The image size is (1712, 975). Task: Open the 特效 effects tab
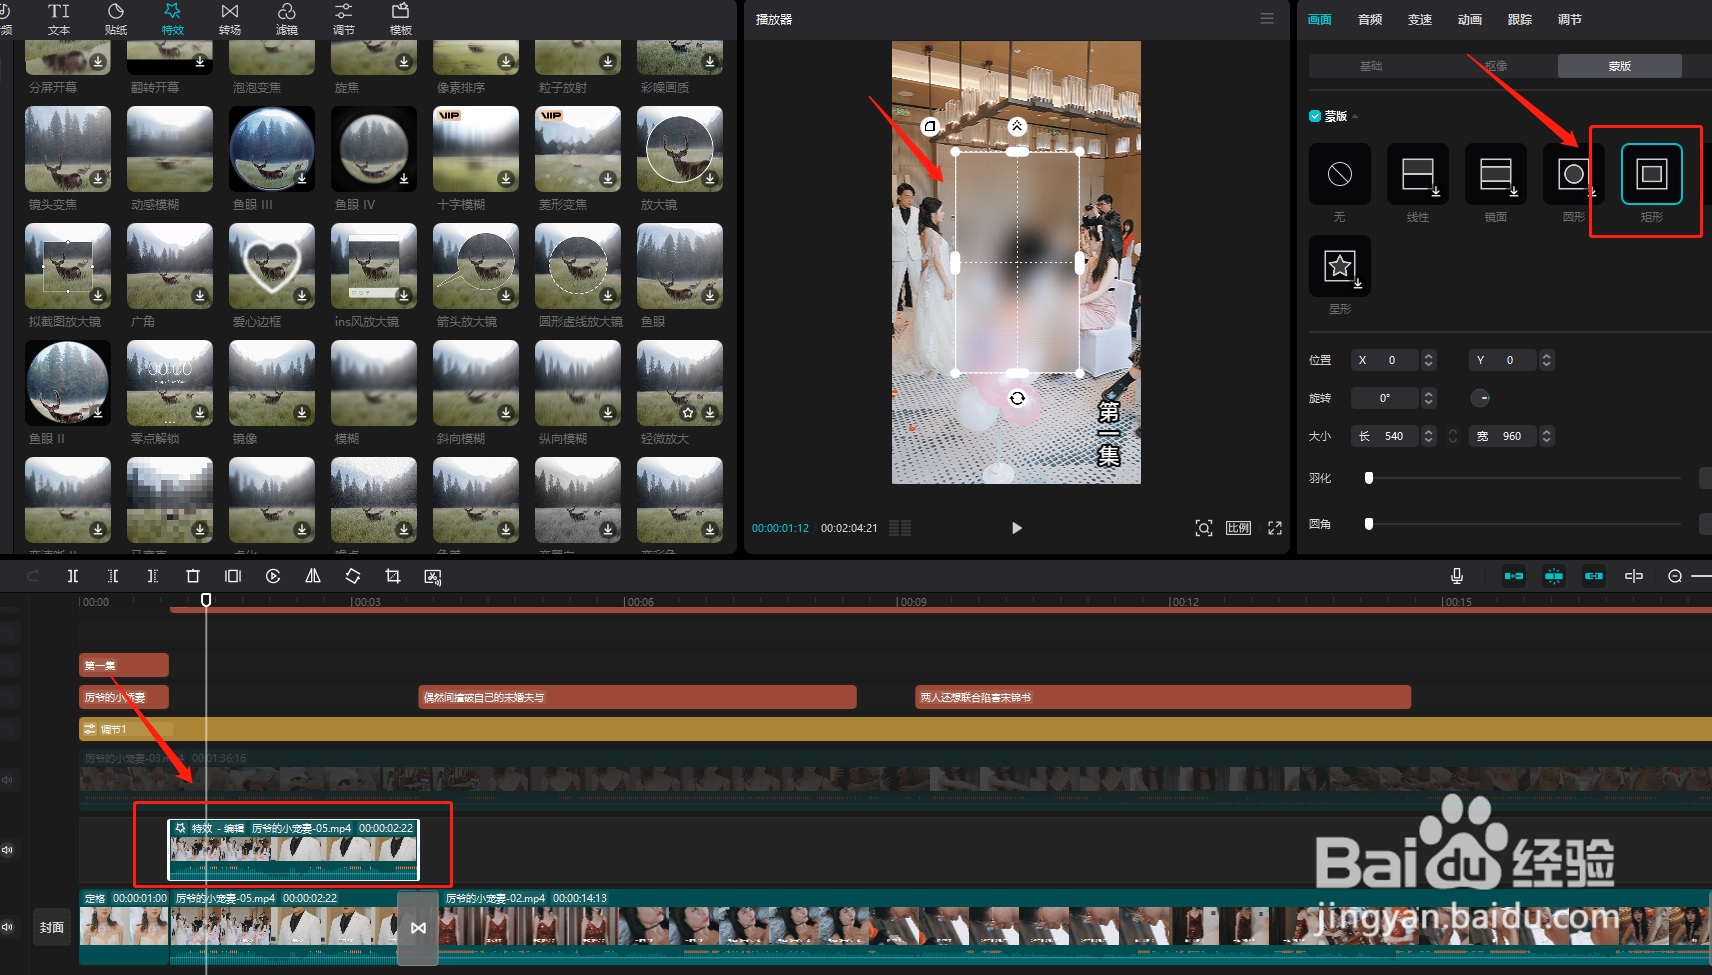[173, 18]
